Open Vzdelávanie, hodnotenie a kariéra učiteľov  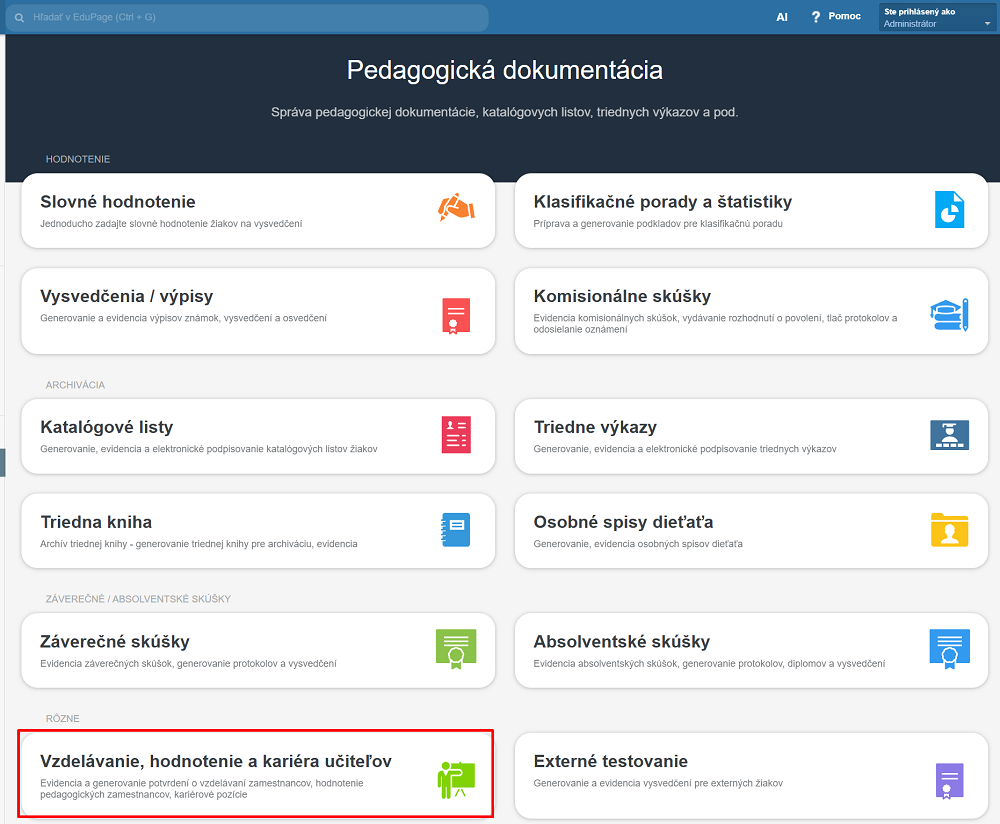click(x=216, y=762)
